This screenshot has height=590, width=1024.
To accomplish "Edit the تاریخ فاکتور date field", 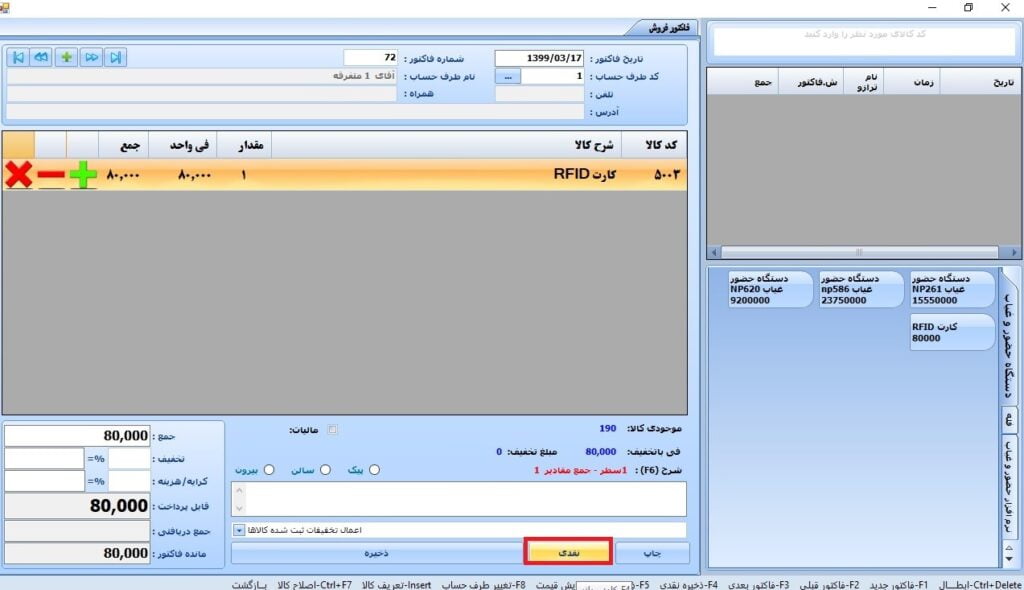I will (539, 58).
